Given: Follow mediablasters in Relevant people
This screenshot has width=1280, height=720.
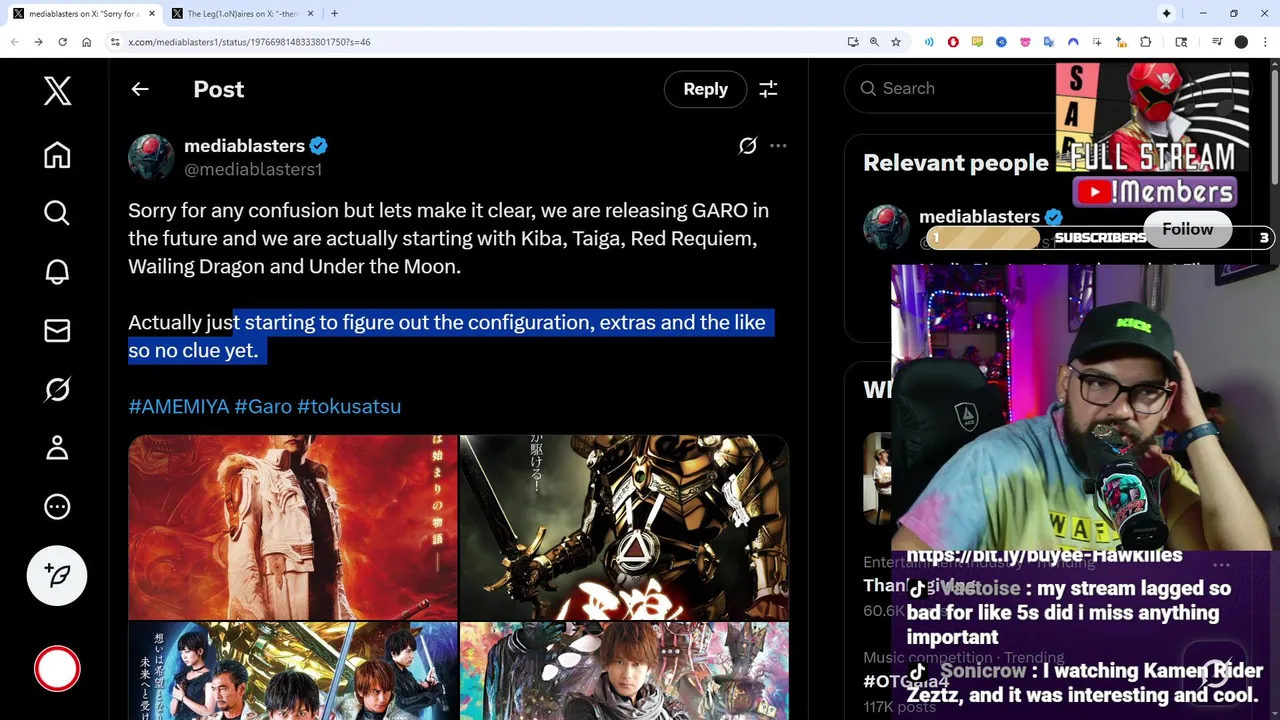Looking at the screenshot, I should pyautogui.click(x=1187, y=229).
